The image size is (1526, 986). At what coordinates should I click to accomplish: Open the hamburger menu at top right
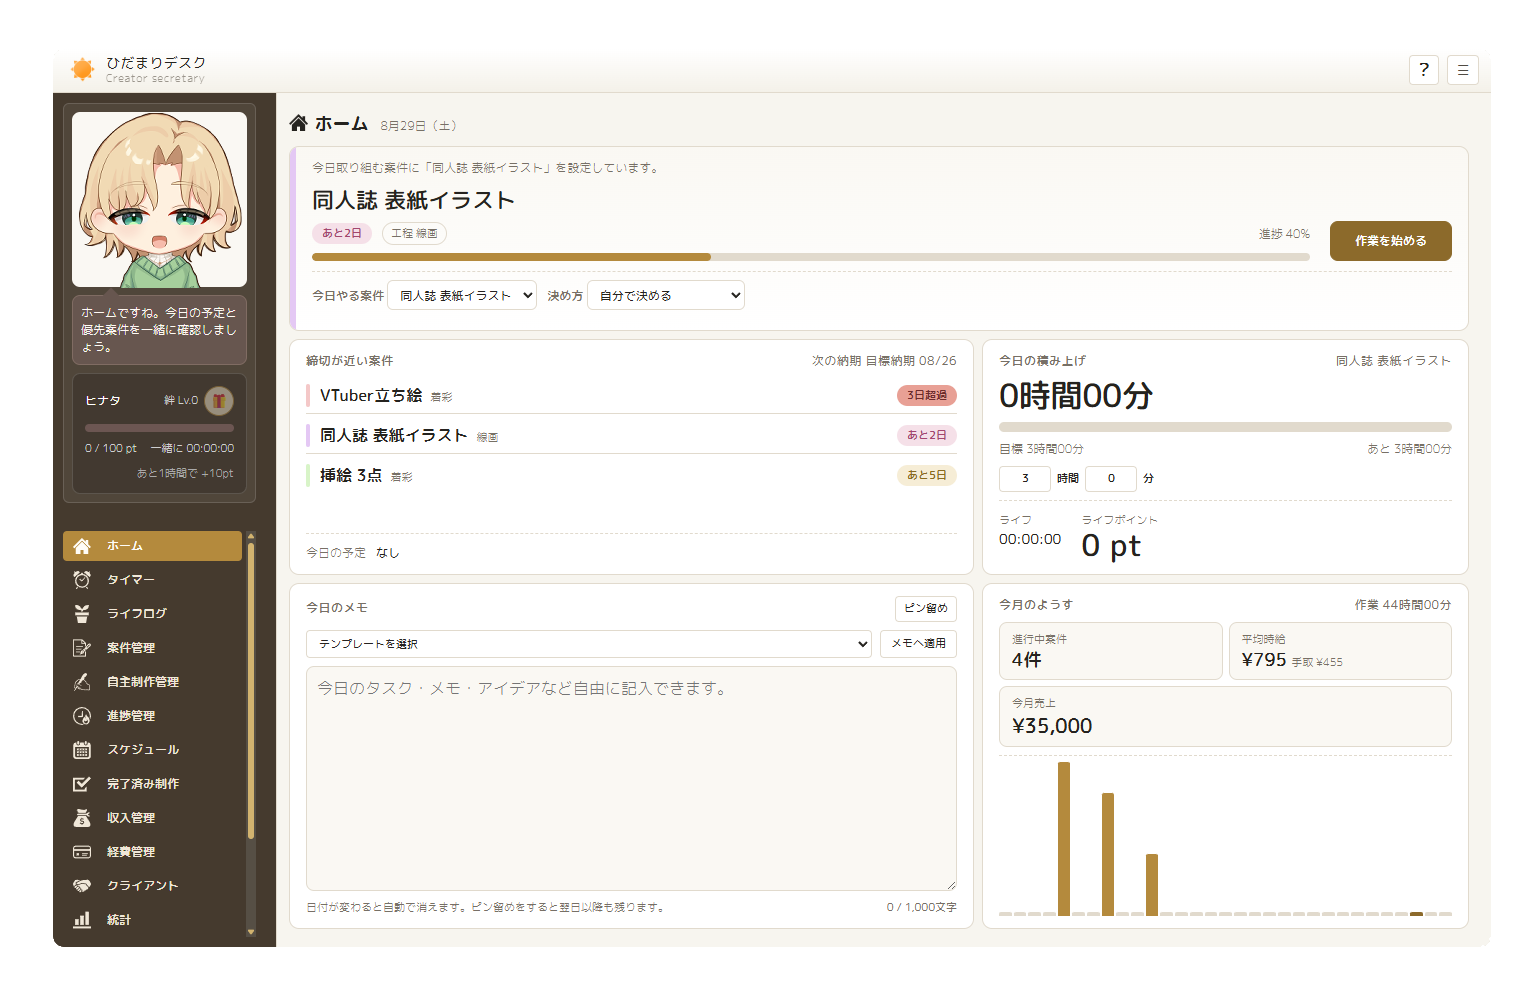[1463, 70]
